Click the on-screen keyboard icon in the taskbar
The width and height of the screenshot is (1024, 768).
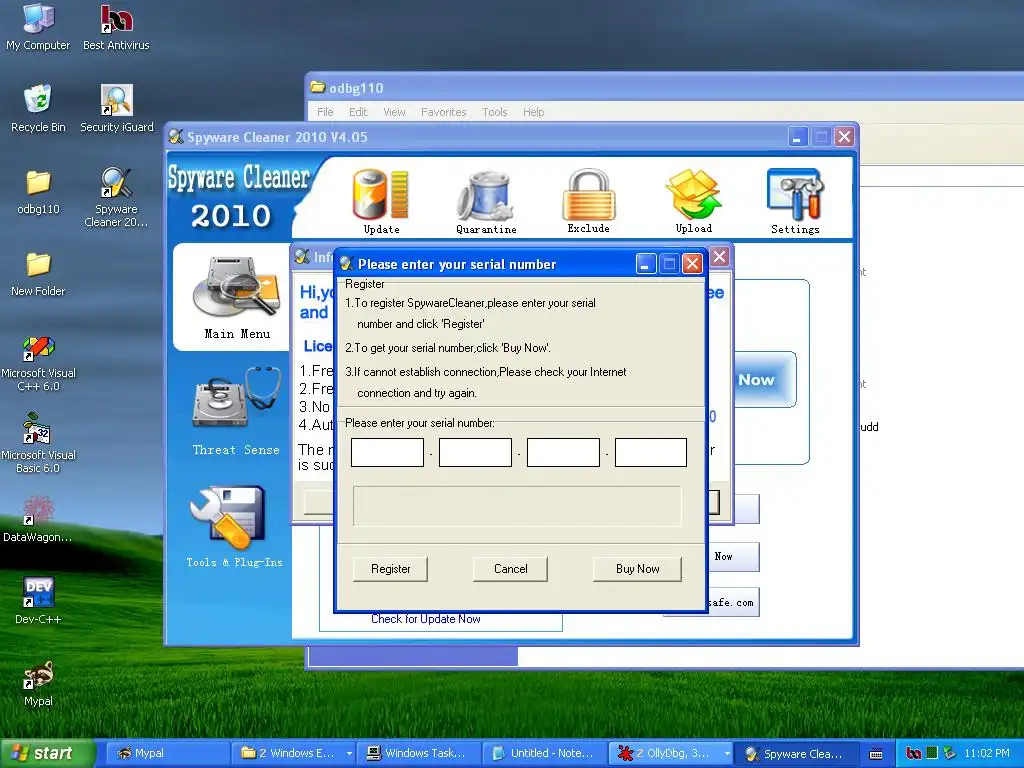click(876, 754)
